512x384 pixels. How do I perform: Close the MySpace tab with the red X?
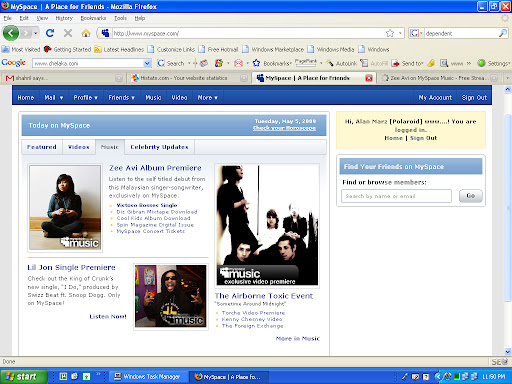(369, 78)
